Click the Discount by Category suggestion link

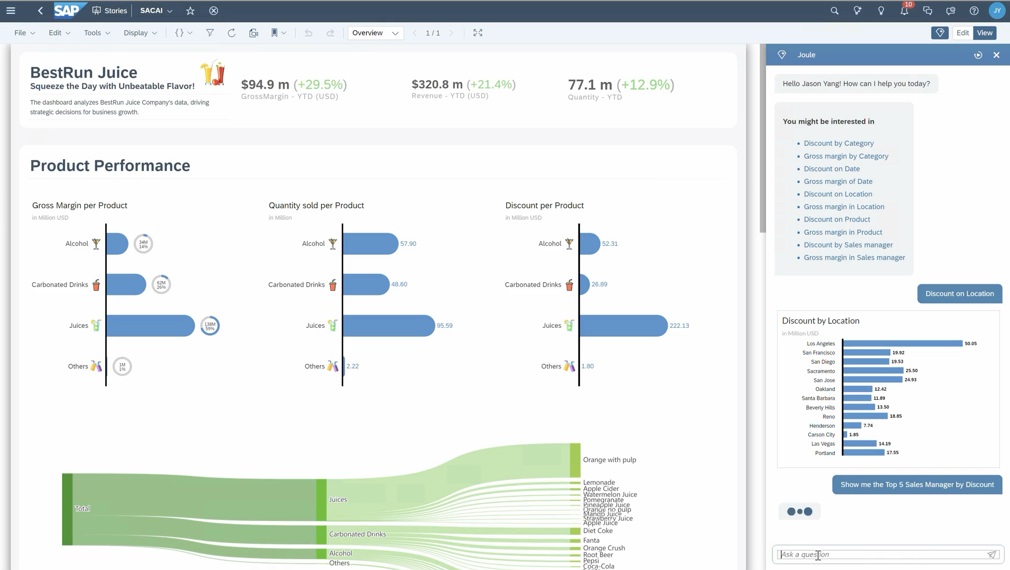pyautogui.click(x=838, y=143)
